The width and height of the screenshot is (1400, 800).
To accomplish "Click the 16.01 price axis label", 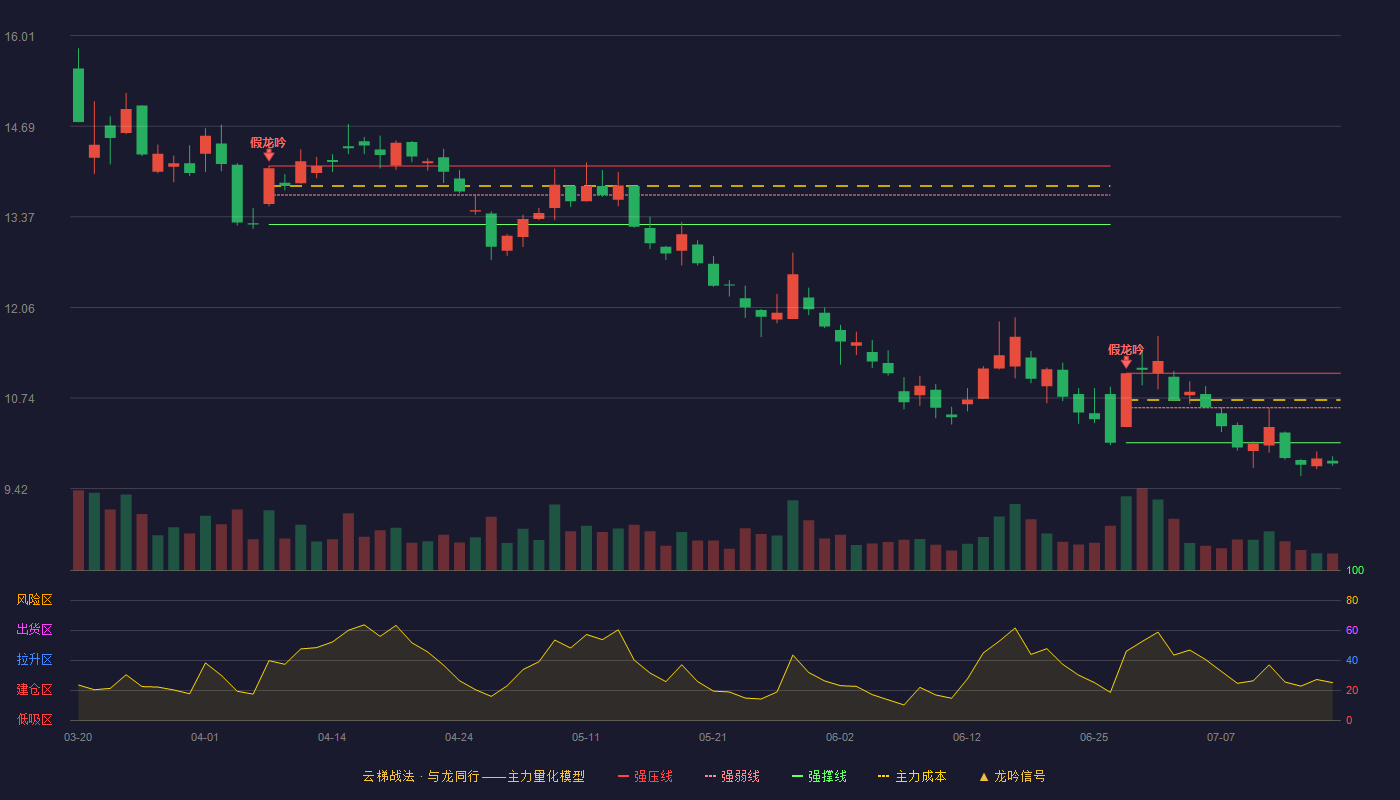I will (20, 37).
